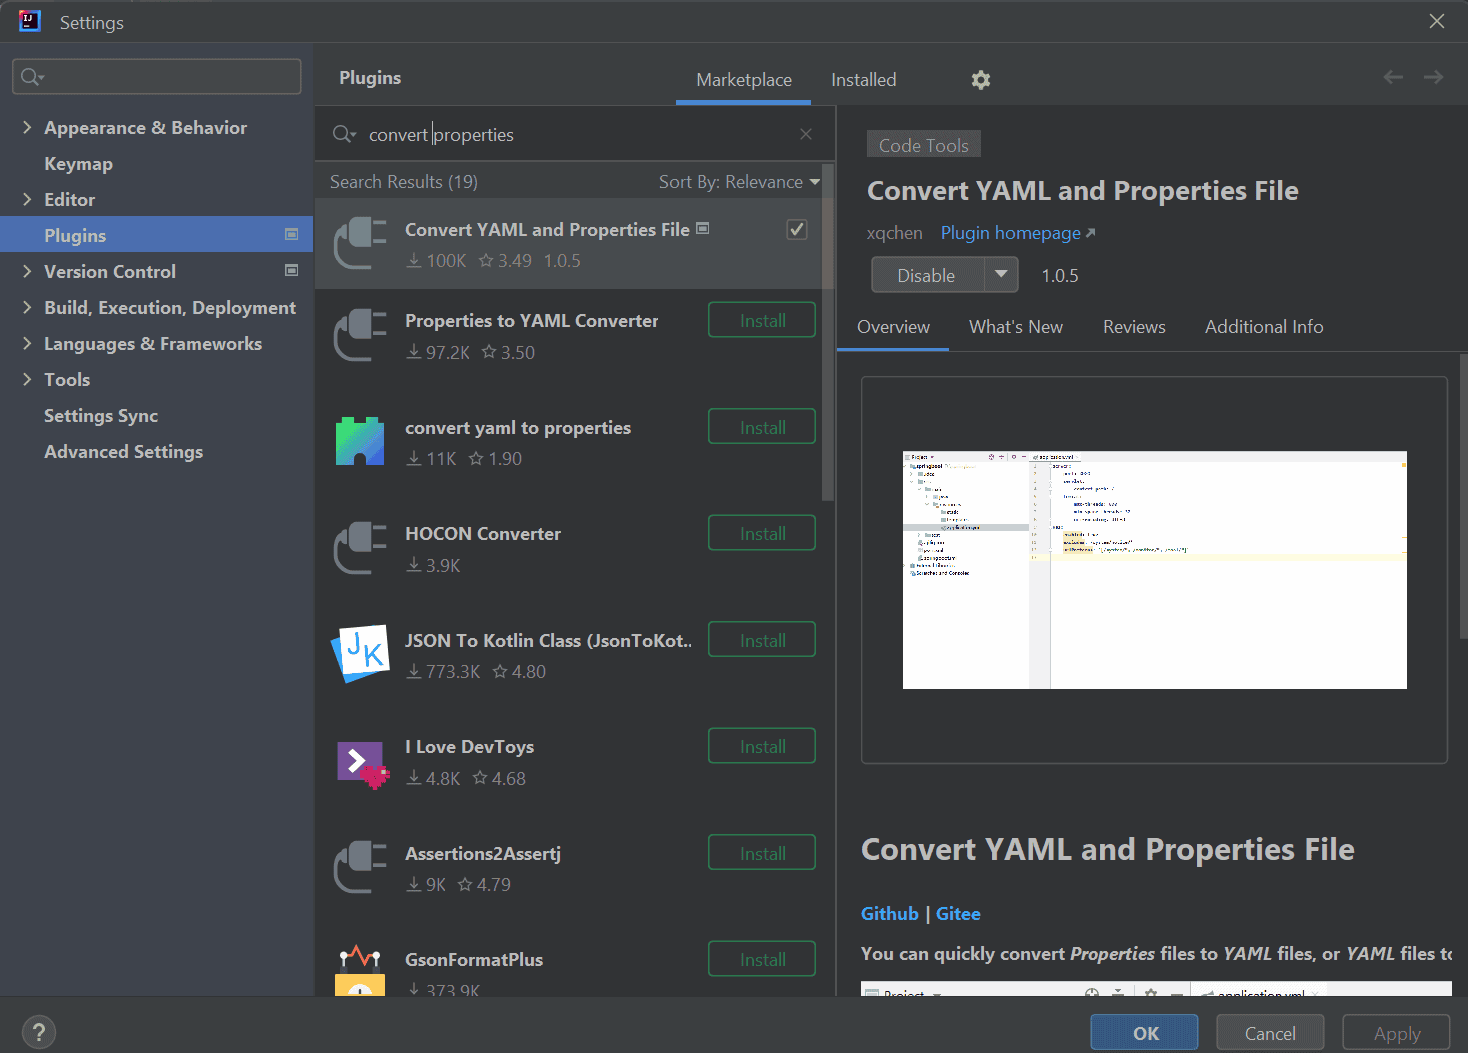Click the JSON To Kotlin Class JK icon
The height and width of the screenshot is (1053, 1468).
(360, 654)
